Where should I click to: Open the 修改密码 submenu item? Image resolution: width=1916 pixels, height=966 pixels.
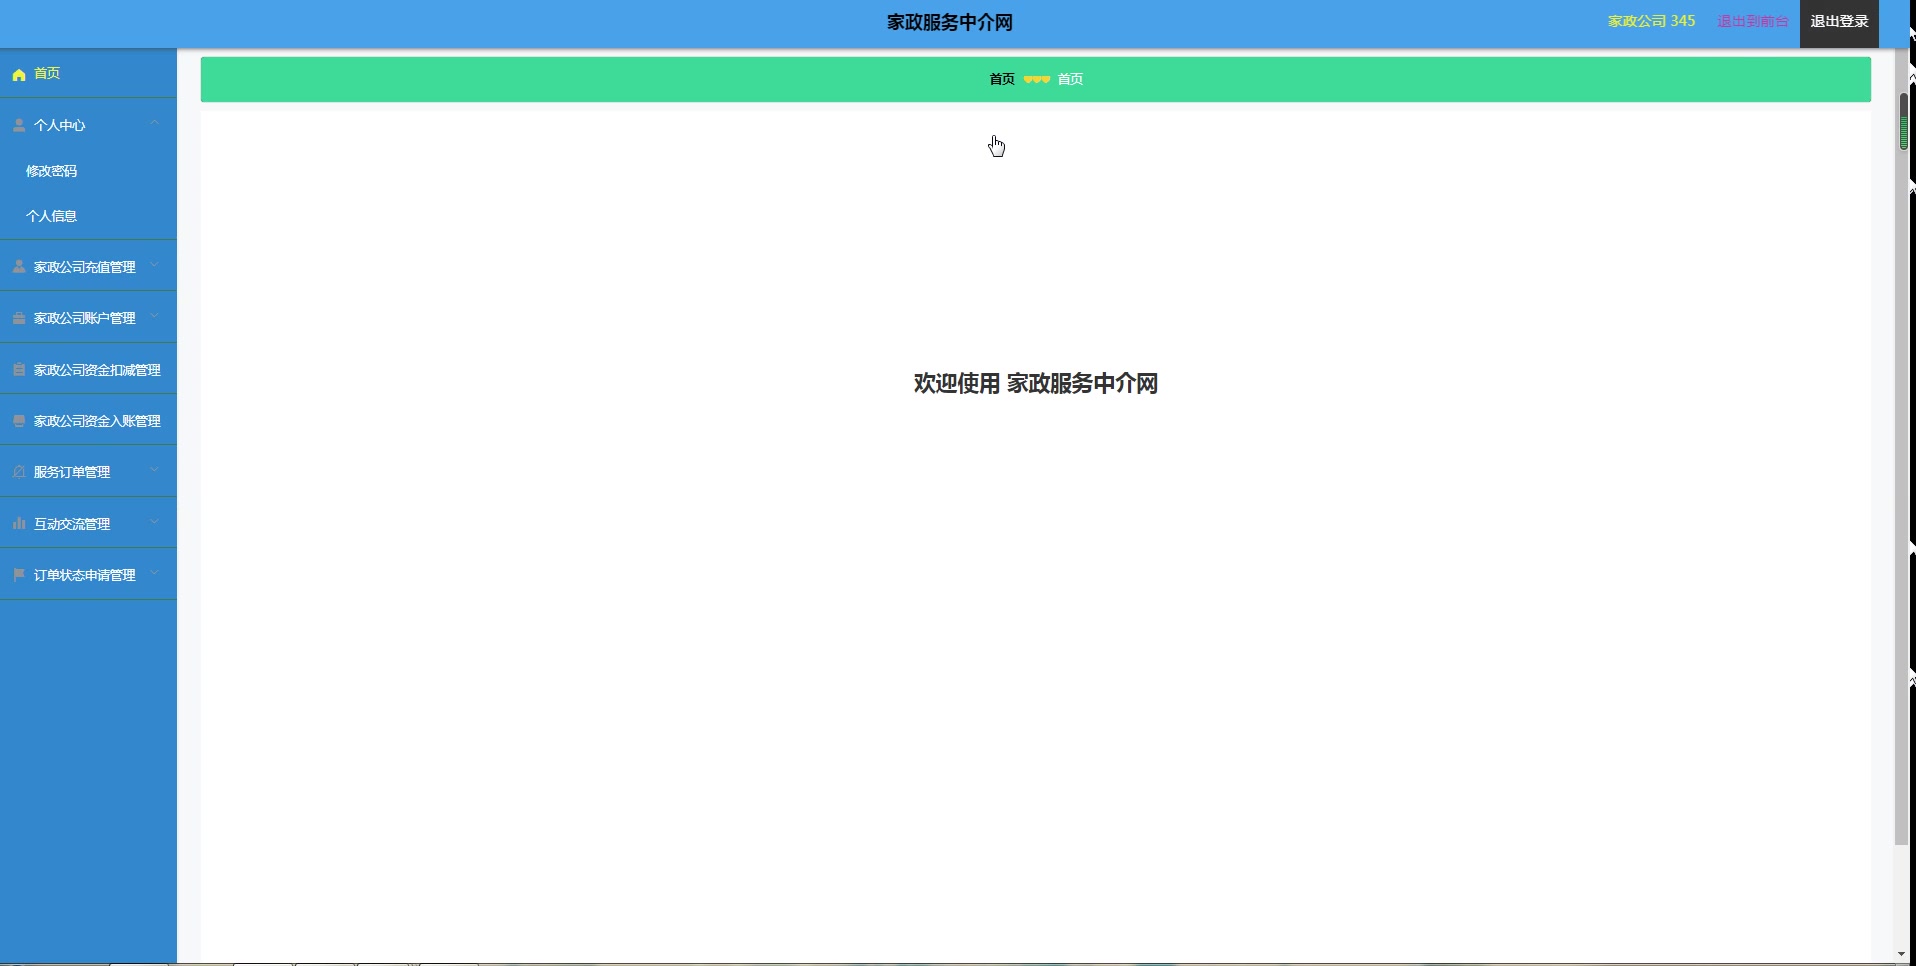(52, 171)
